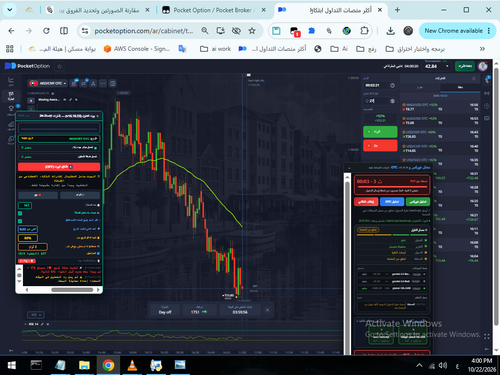
Task: Click the yellow 80% value box
Action: pyautogui.click(x=28, y=238)
